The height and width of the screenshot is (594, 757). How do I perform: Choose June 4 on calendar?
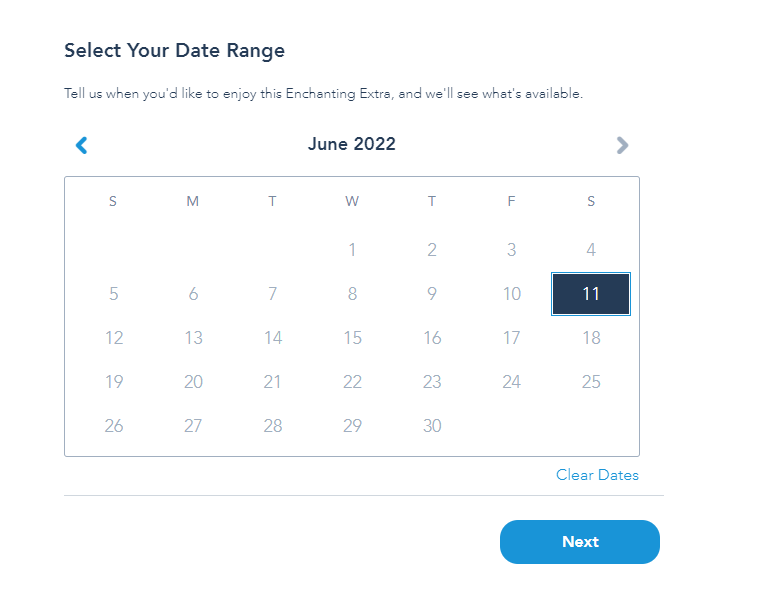591,250
